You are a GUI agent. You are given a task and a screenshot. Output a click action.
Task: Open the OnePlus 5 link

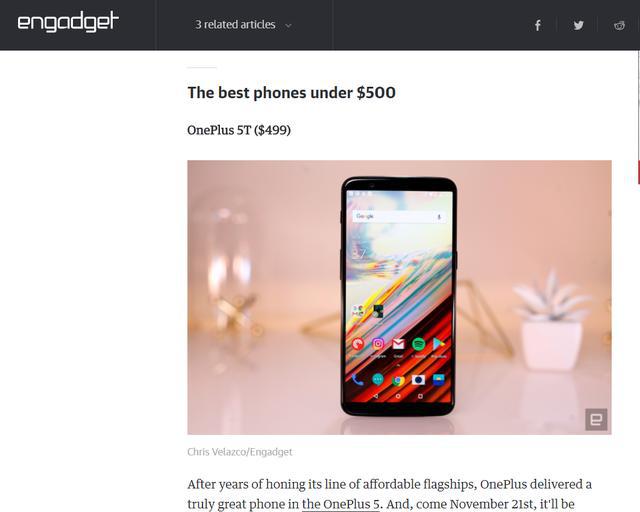[341, 504]
